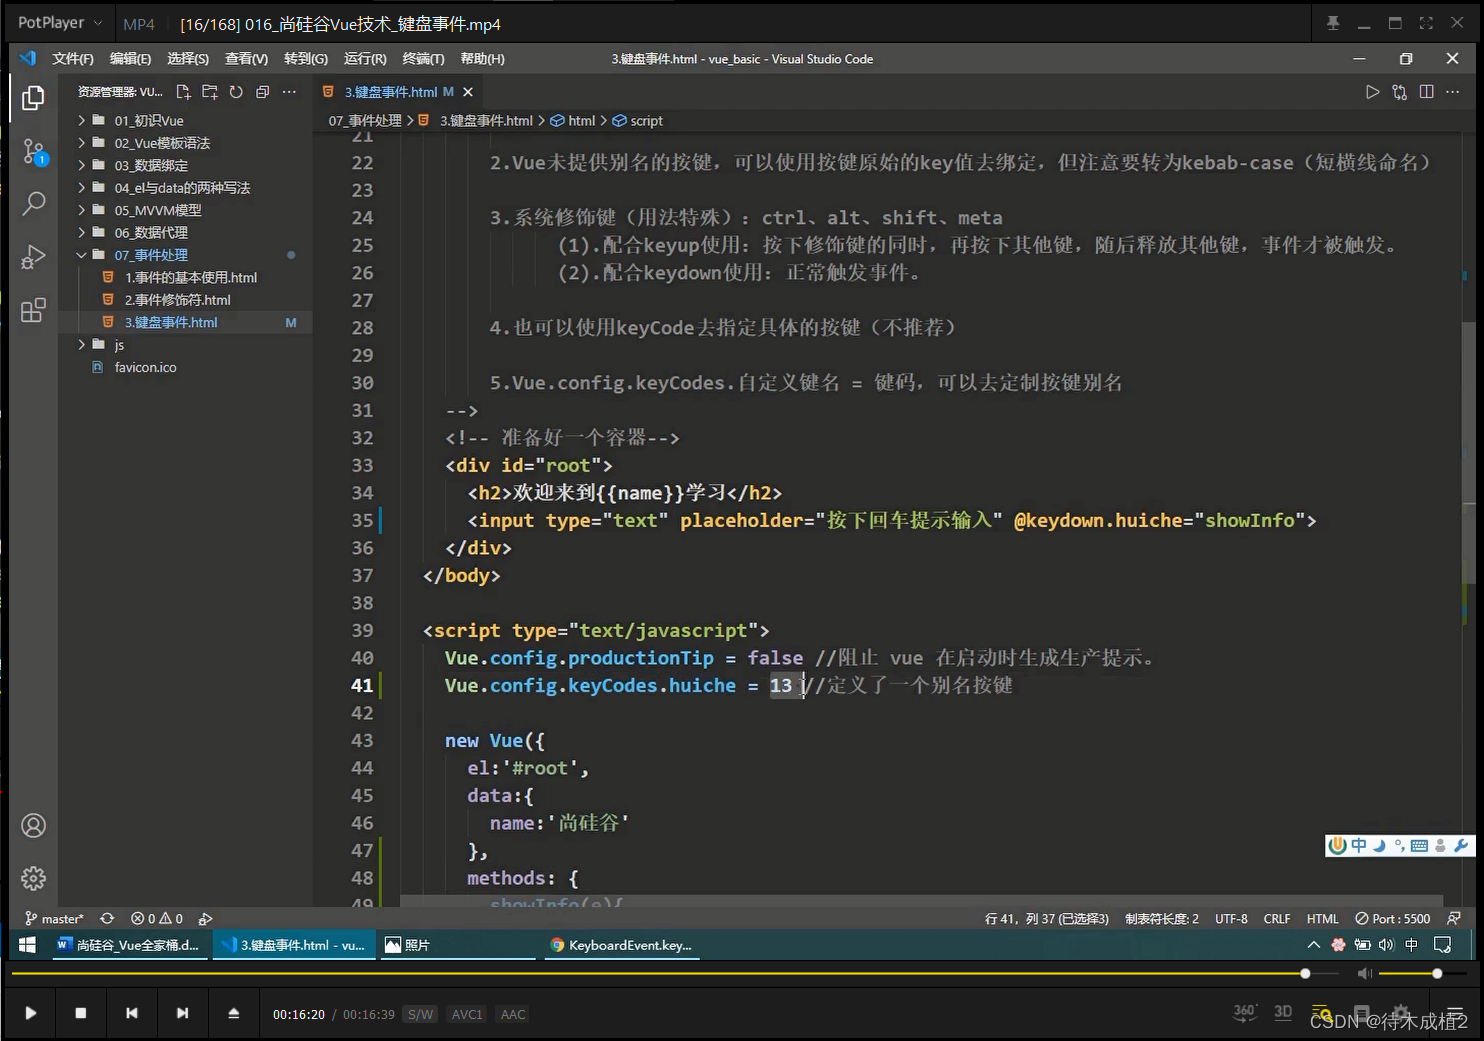
Task: Toggle the IME Chinese/English mode button
Action: (x=1359, y=845)
